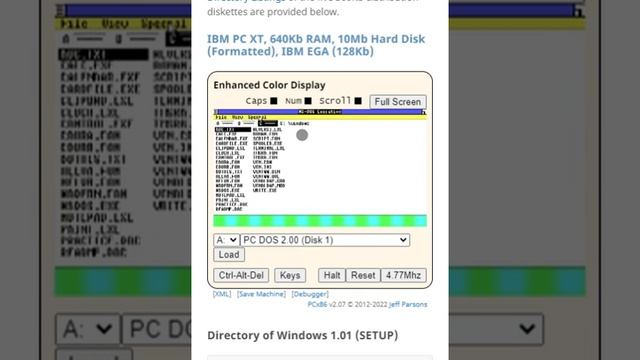Viewport: 640px width, 360px height.
Task: Select NOTEPAD.EXE in the file list
Action: click(x=230, y=196)
